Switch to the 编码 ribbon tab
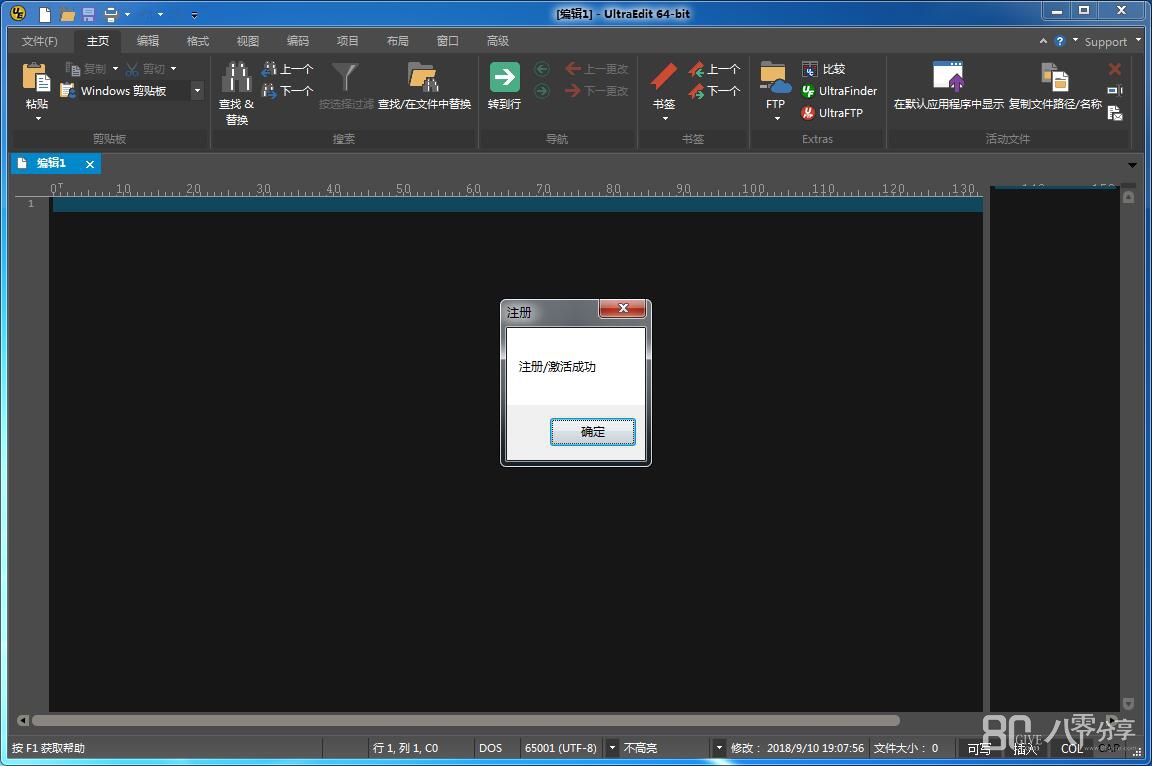Image resolution: width=1152 pixels, height=766 pixels. (298, 41)
